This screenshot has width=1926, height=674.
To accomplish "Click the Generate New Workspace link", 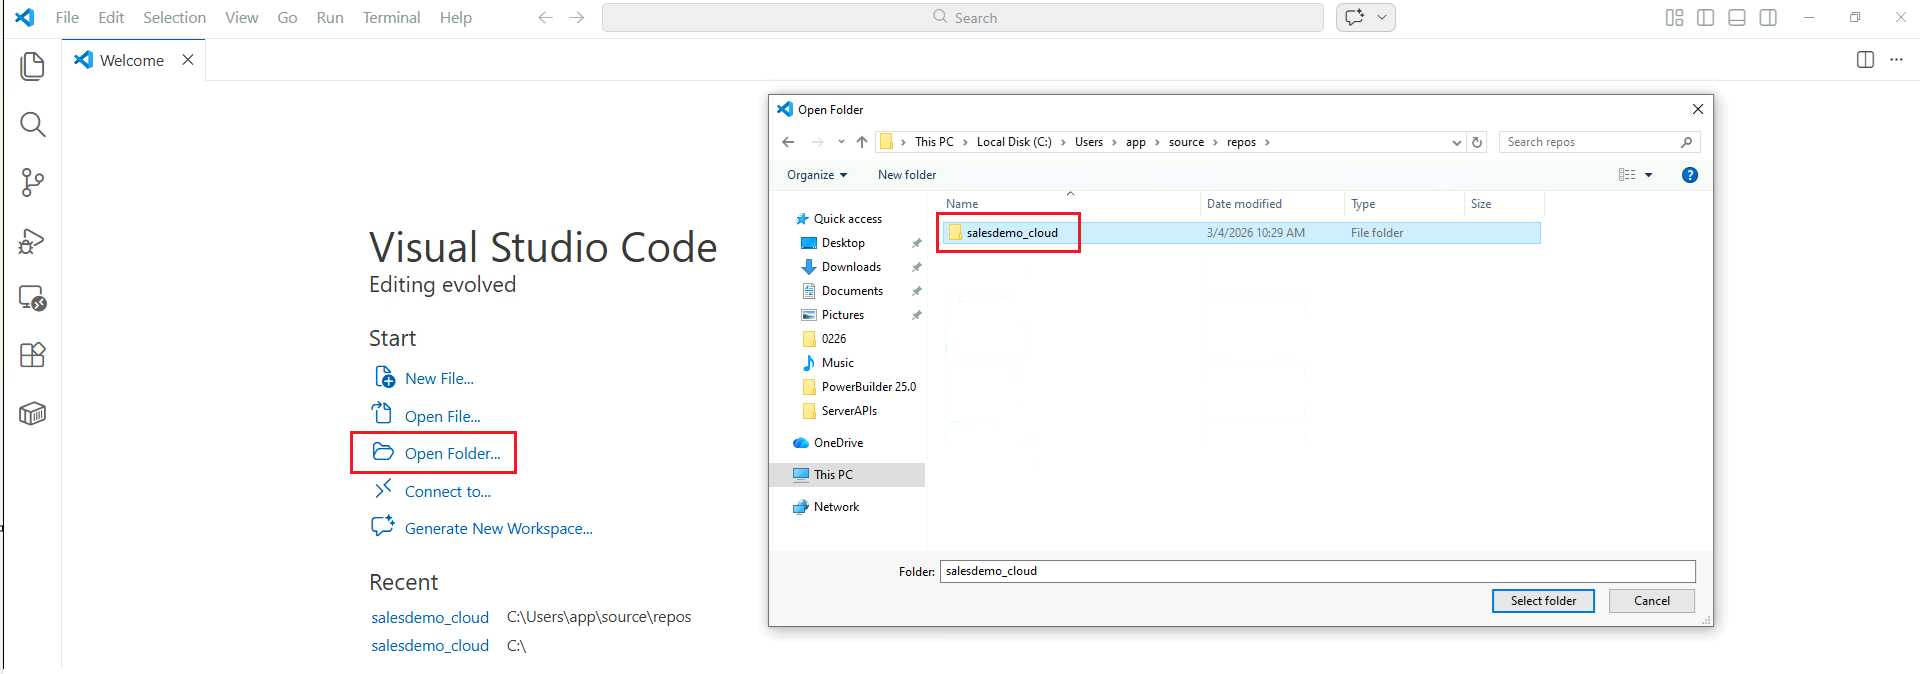I will pyautogui.click(x=498, y=529).
